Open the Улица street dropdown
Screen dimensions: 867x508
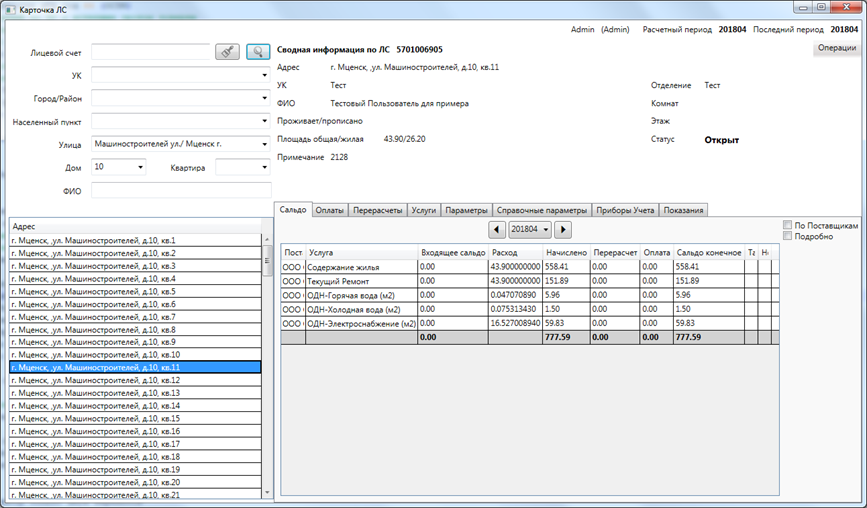click(x=264, y=144)
